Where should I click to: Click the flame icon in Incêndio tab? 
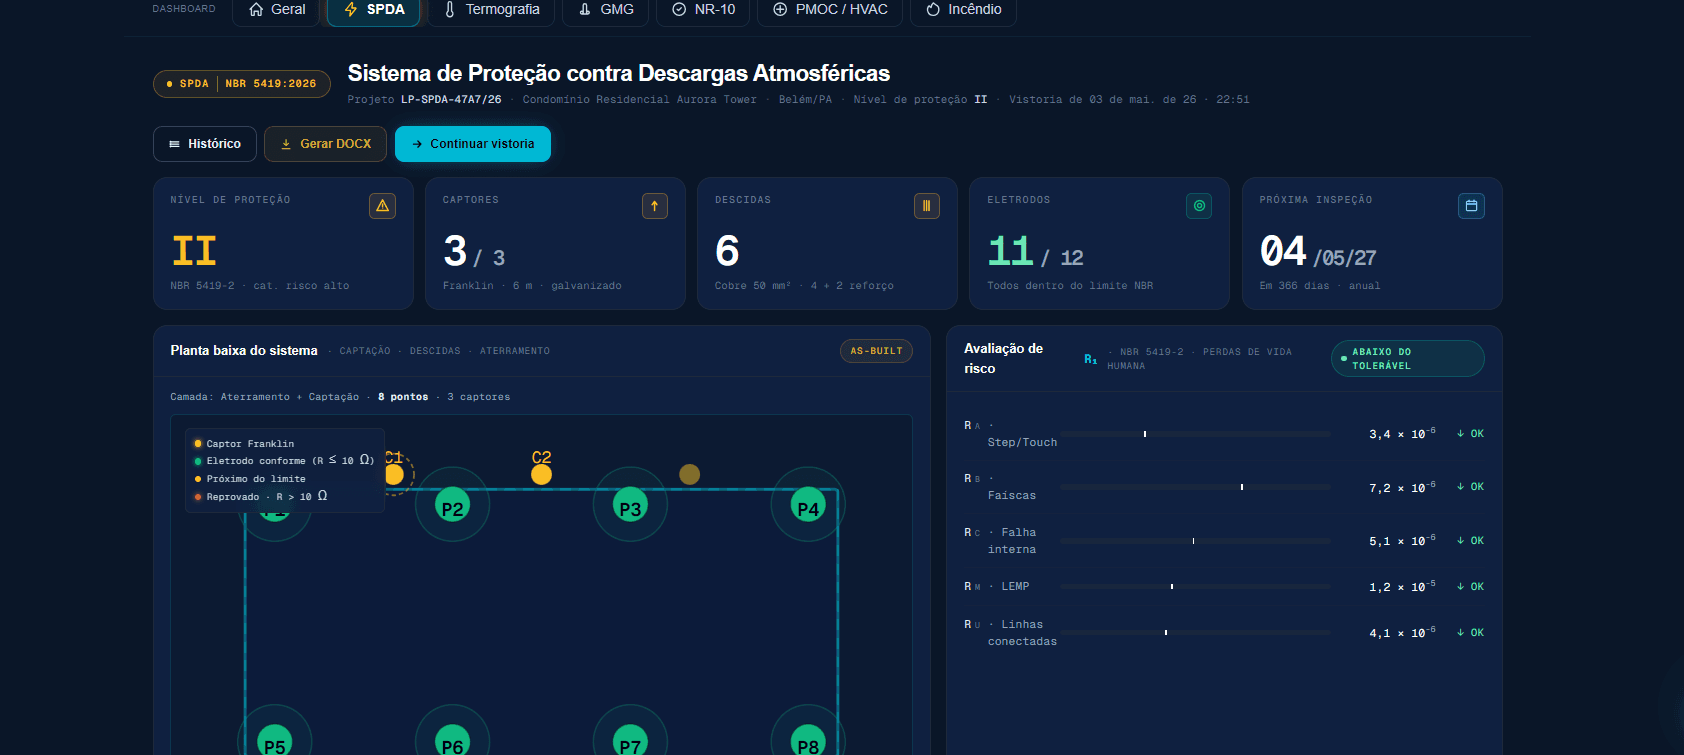933,9
